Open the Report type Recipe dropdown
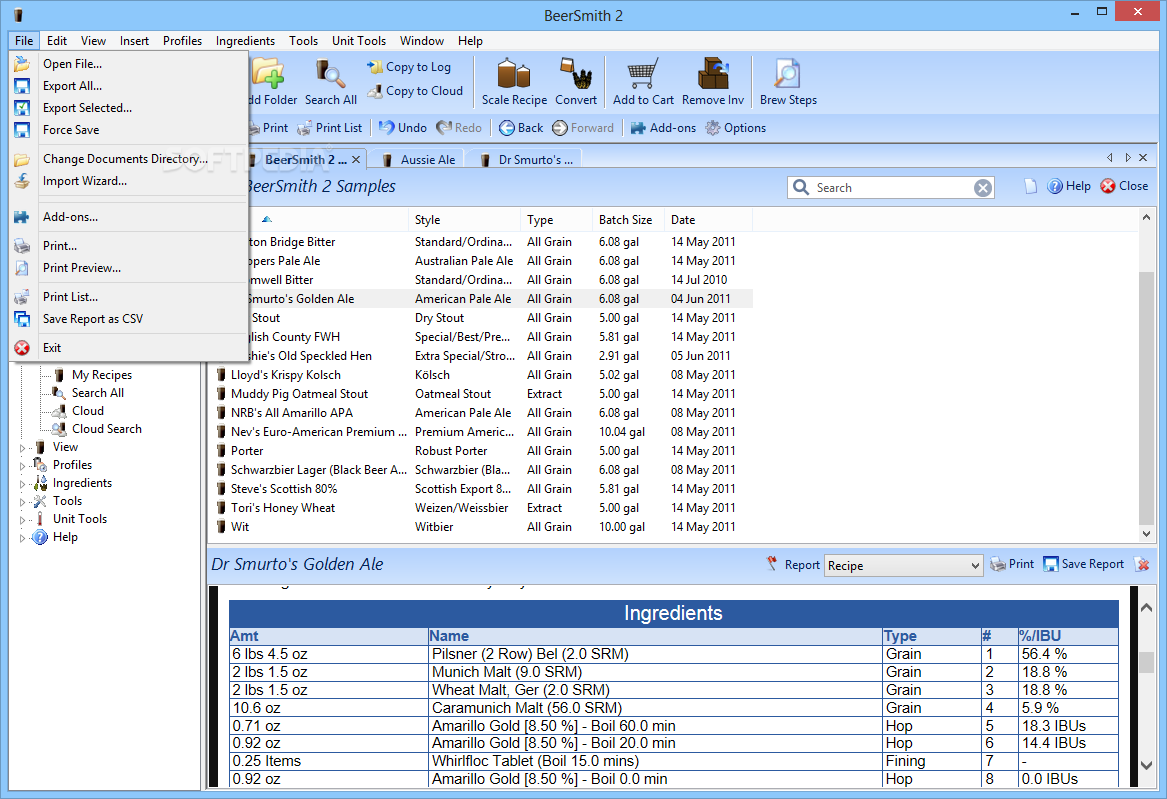Image resolution: width=1167 pixels, height=799 pixels. [x=904, y=565]
